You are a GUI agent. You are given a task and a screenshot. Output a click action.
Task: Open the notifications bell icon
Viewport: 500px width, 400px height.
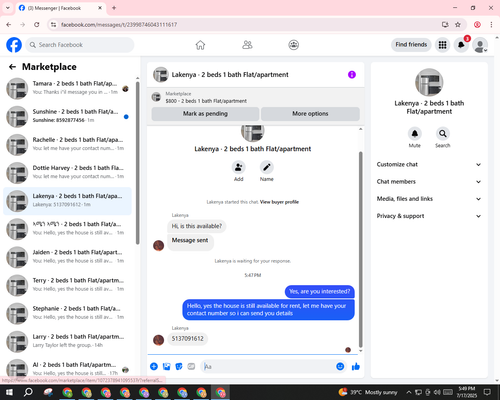coord(461,45)
